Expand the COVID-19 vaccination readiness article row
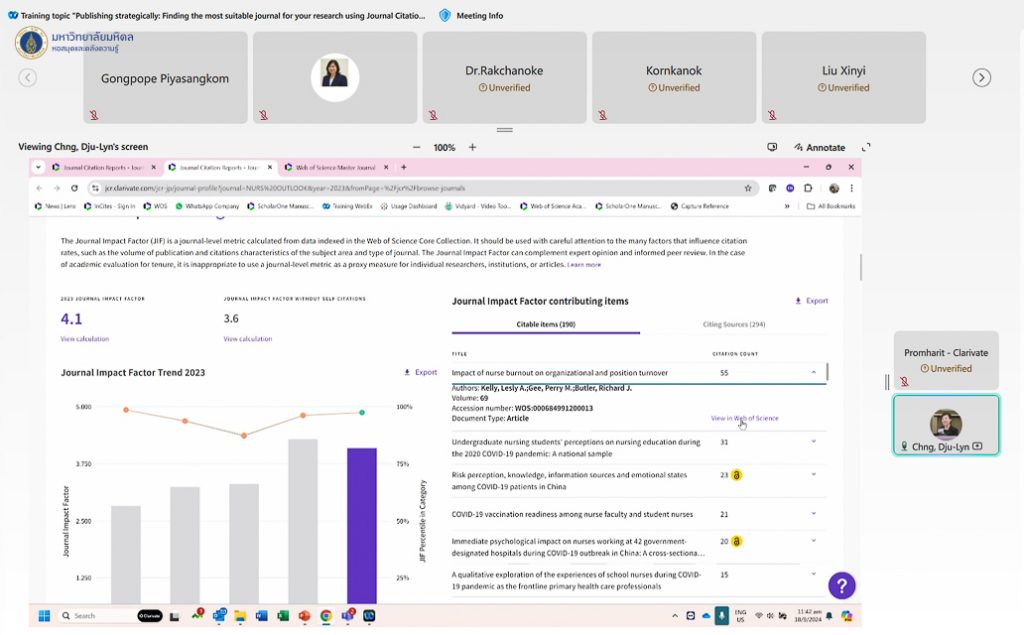The width and height of the screenshot is (1024, 635). (813, 514)
